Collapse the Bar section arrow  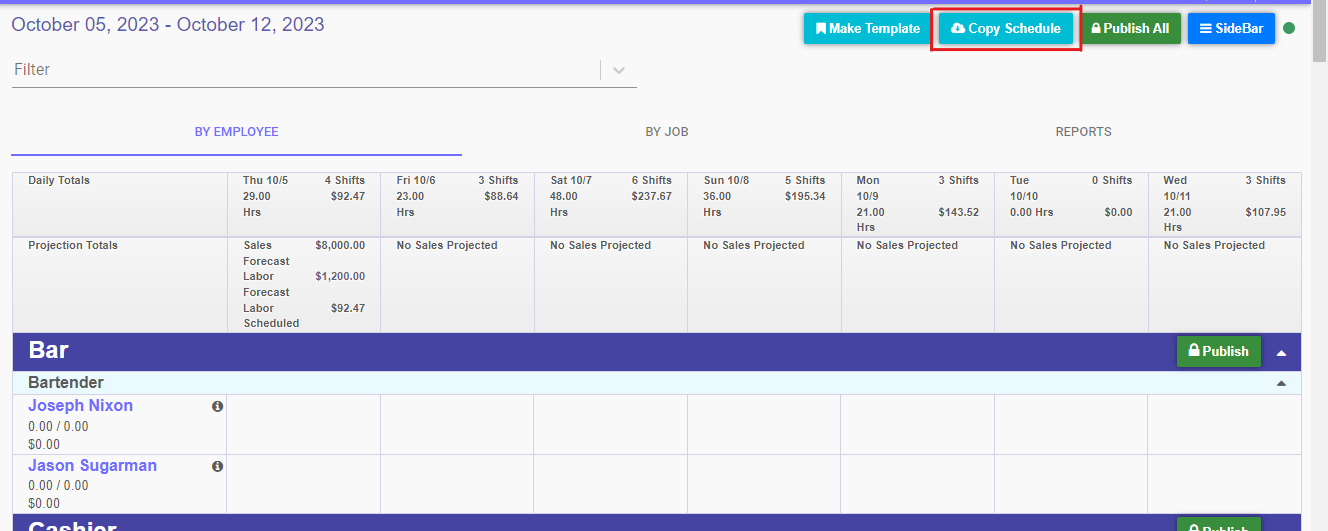[x=1282, y=353]
